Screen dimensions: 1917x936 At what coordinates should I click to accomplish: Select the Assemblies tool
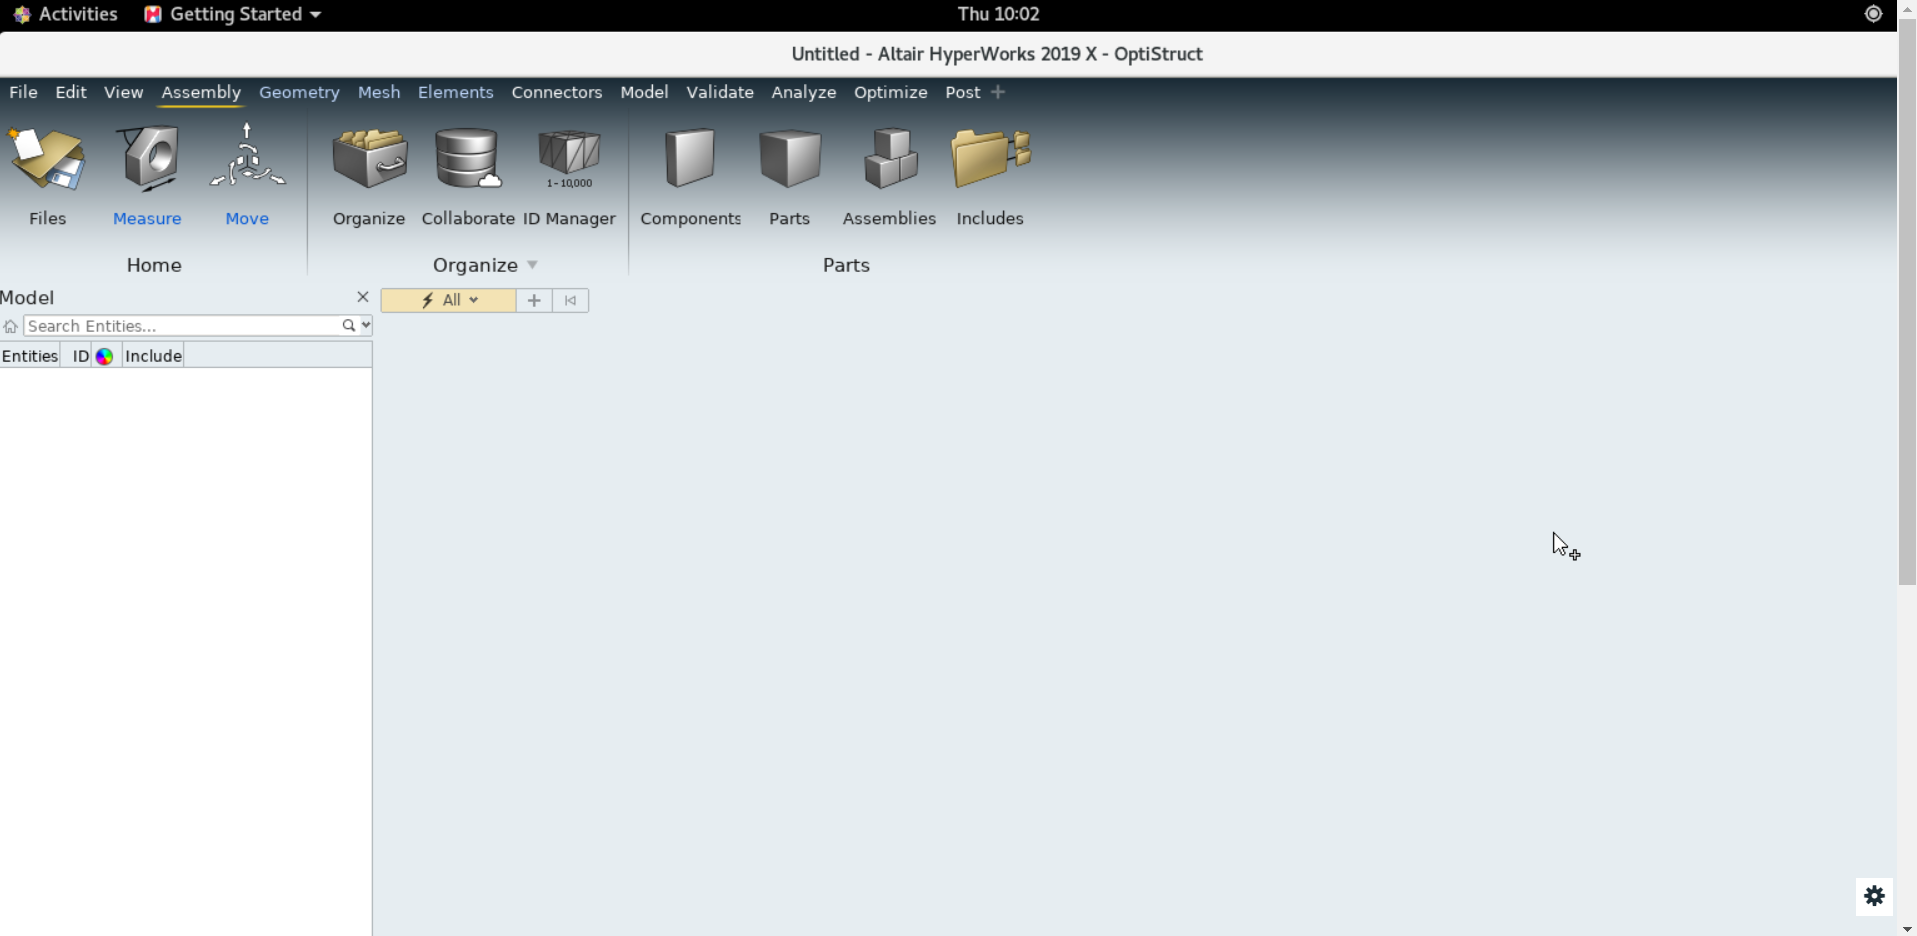coord(890,158)
